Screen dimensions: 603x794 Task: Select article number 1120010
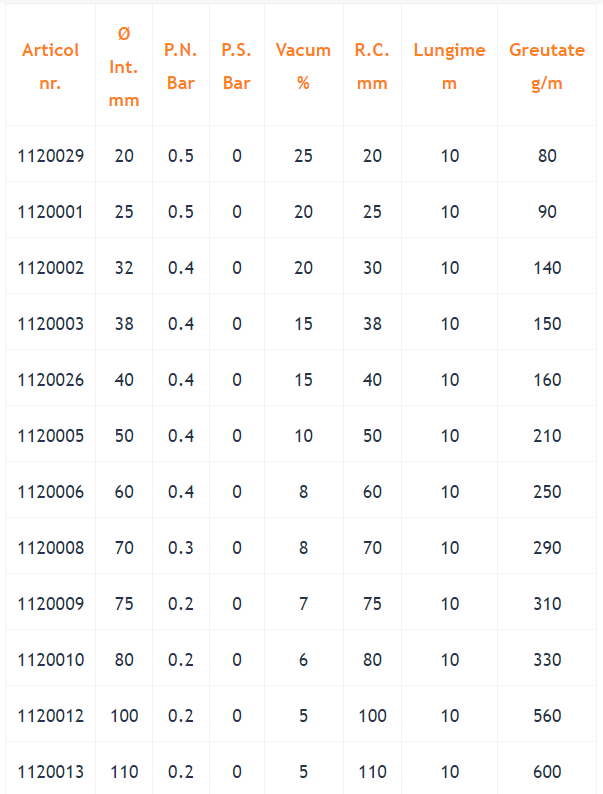pyautogui.click(x=51, y=660)
